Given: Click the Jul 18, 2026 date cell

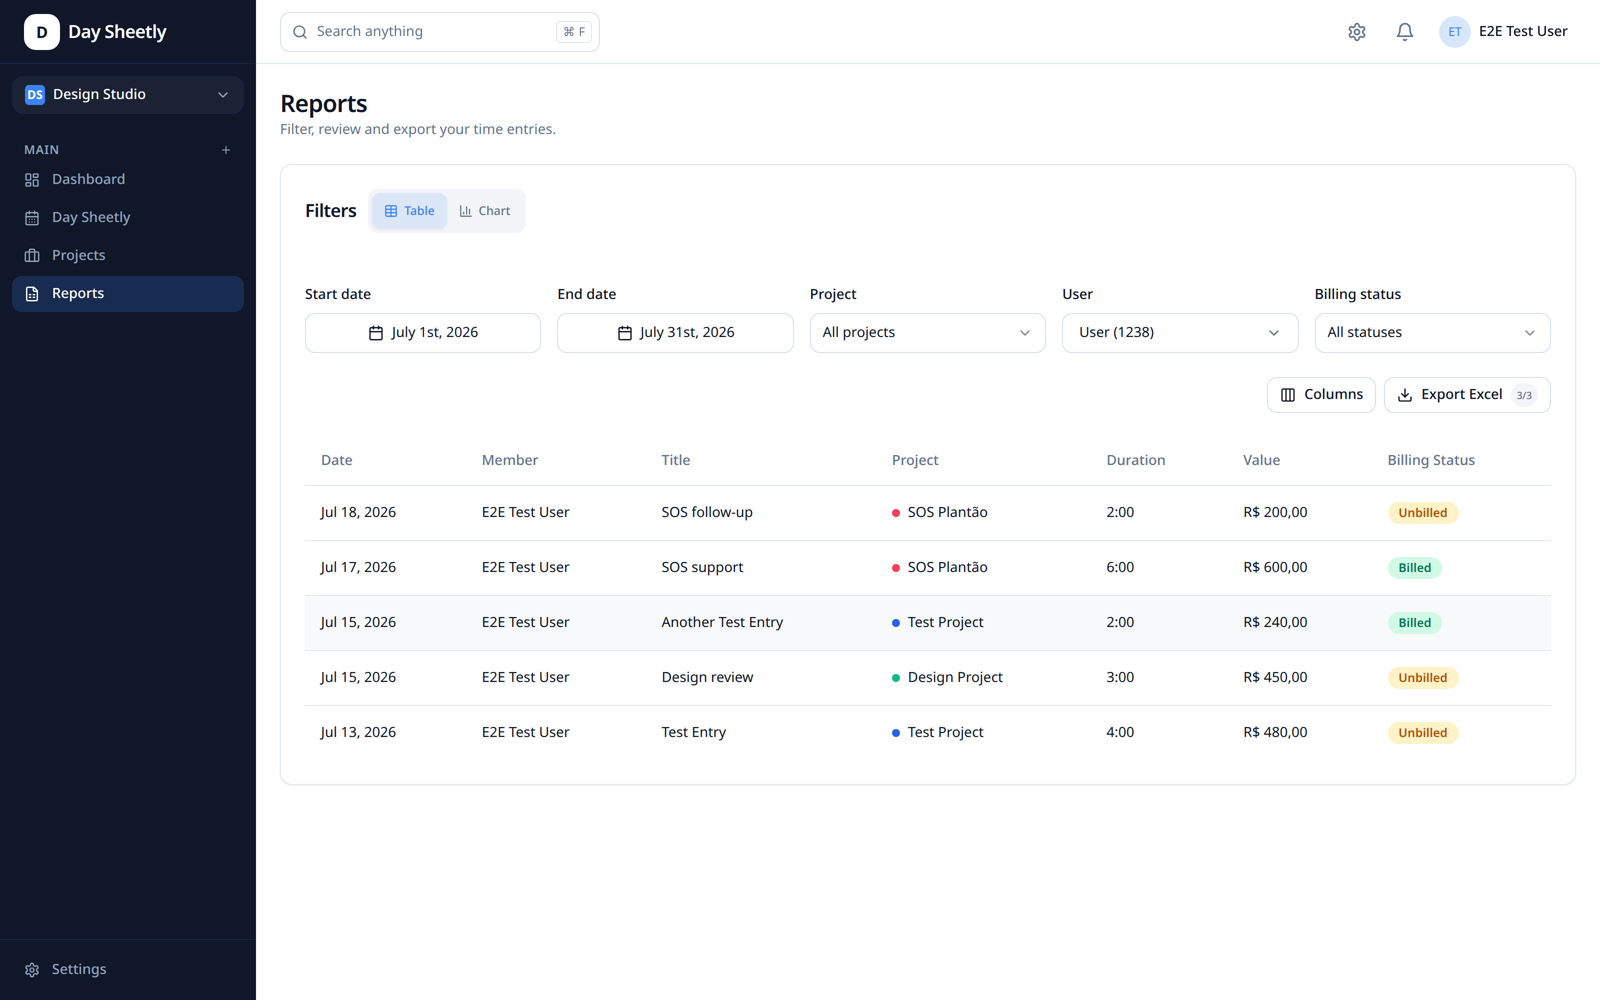Looking at the screenshot, I should pyautogui.click(x=358, y=513).
